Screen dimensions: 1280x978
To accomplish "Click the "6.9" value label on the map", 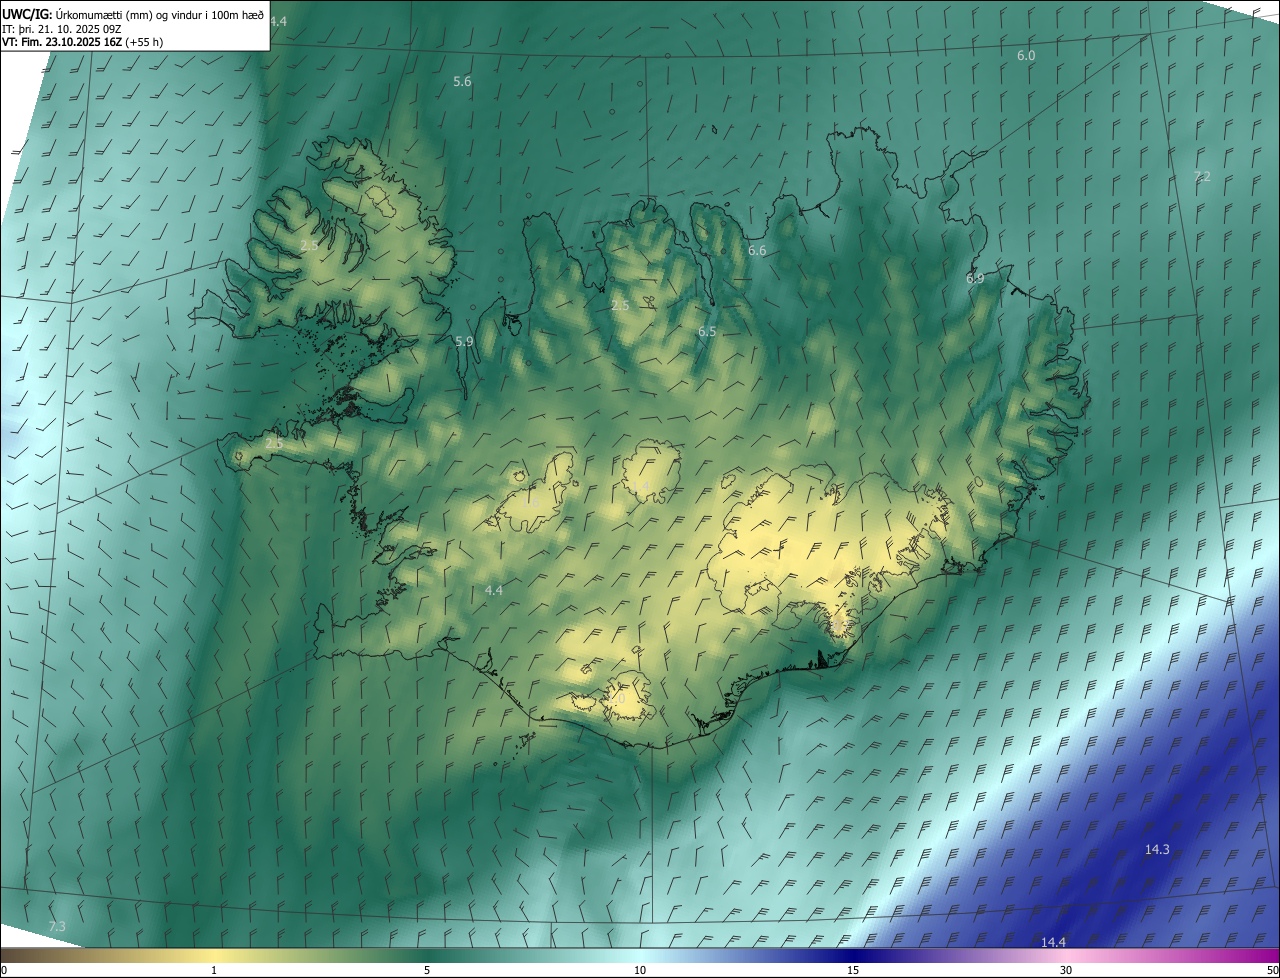I will (x=975, y=279).
